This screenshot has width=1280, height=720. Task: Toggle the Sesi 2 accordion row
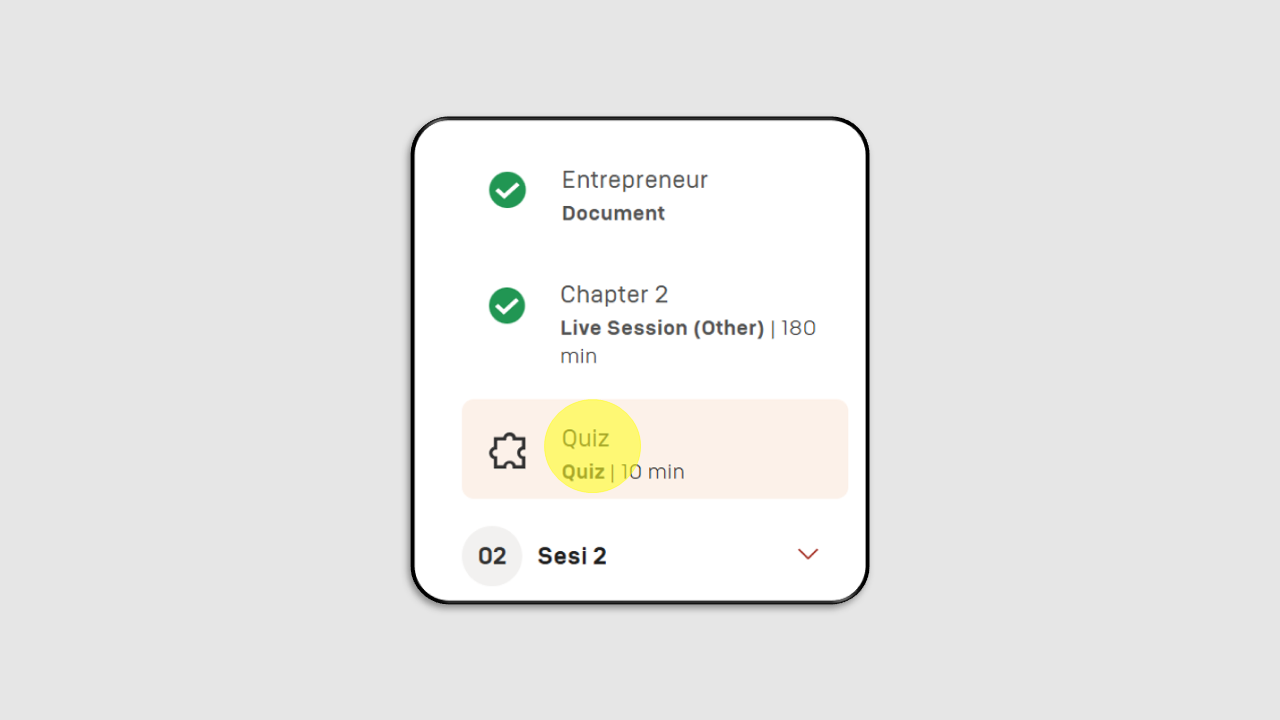click(655, 556)
